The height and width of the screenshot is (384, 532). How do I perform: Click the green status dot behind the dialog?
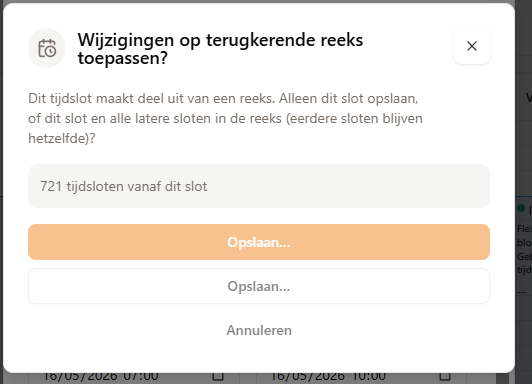tap(521, 208)
